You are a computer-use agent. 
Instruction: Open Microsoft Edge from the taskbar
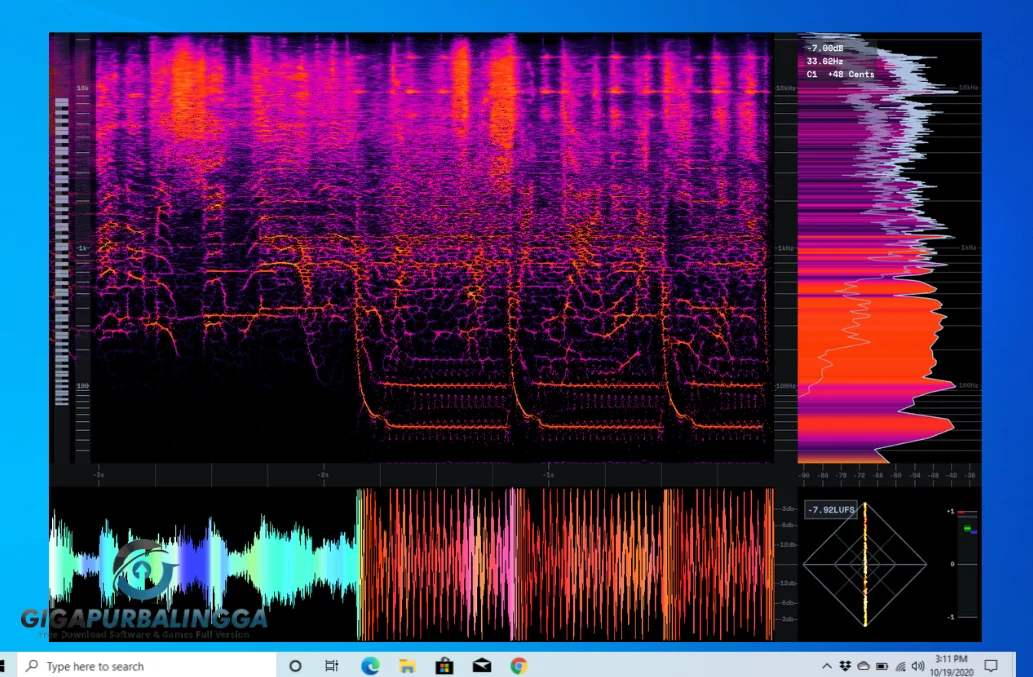[370, 666]
